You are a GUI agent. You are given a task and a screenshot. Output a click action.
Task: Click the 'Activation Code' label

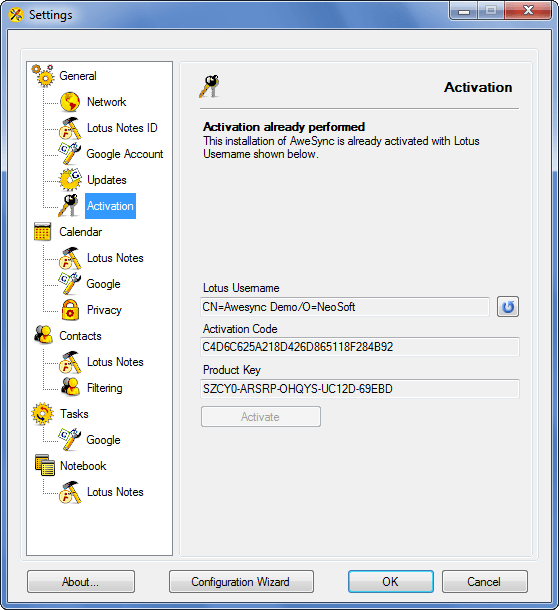pyautogui.click(x=240, y=329)
